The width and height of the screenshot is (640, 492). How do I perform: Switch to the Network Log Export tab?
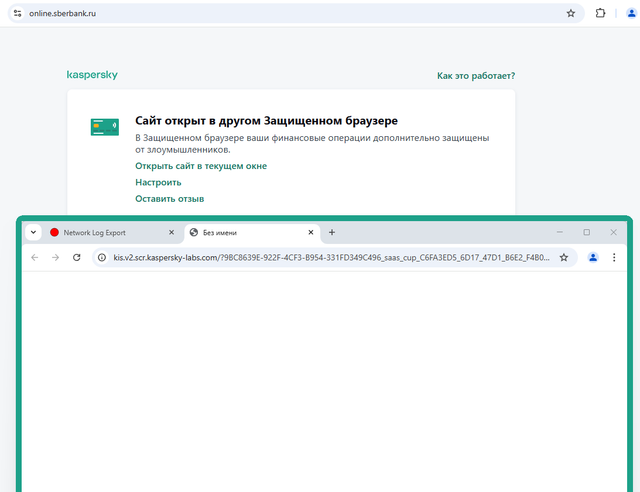(110, 233)
